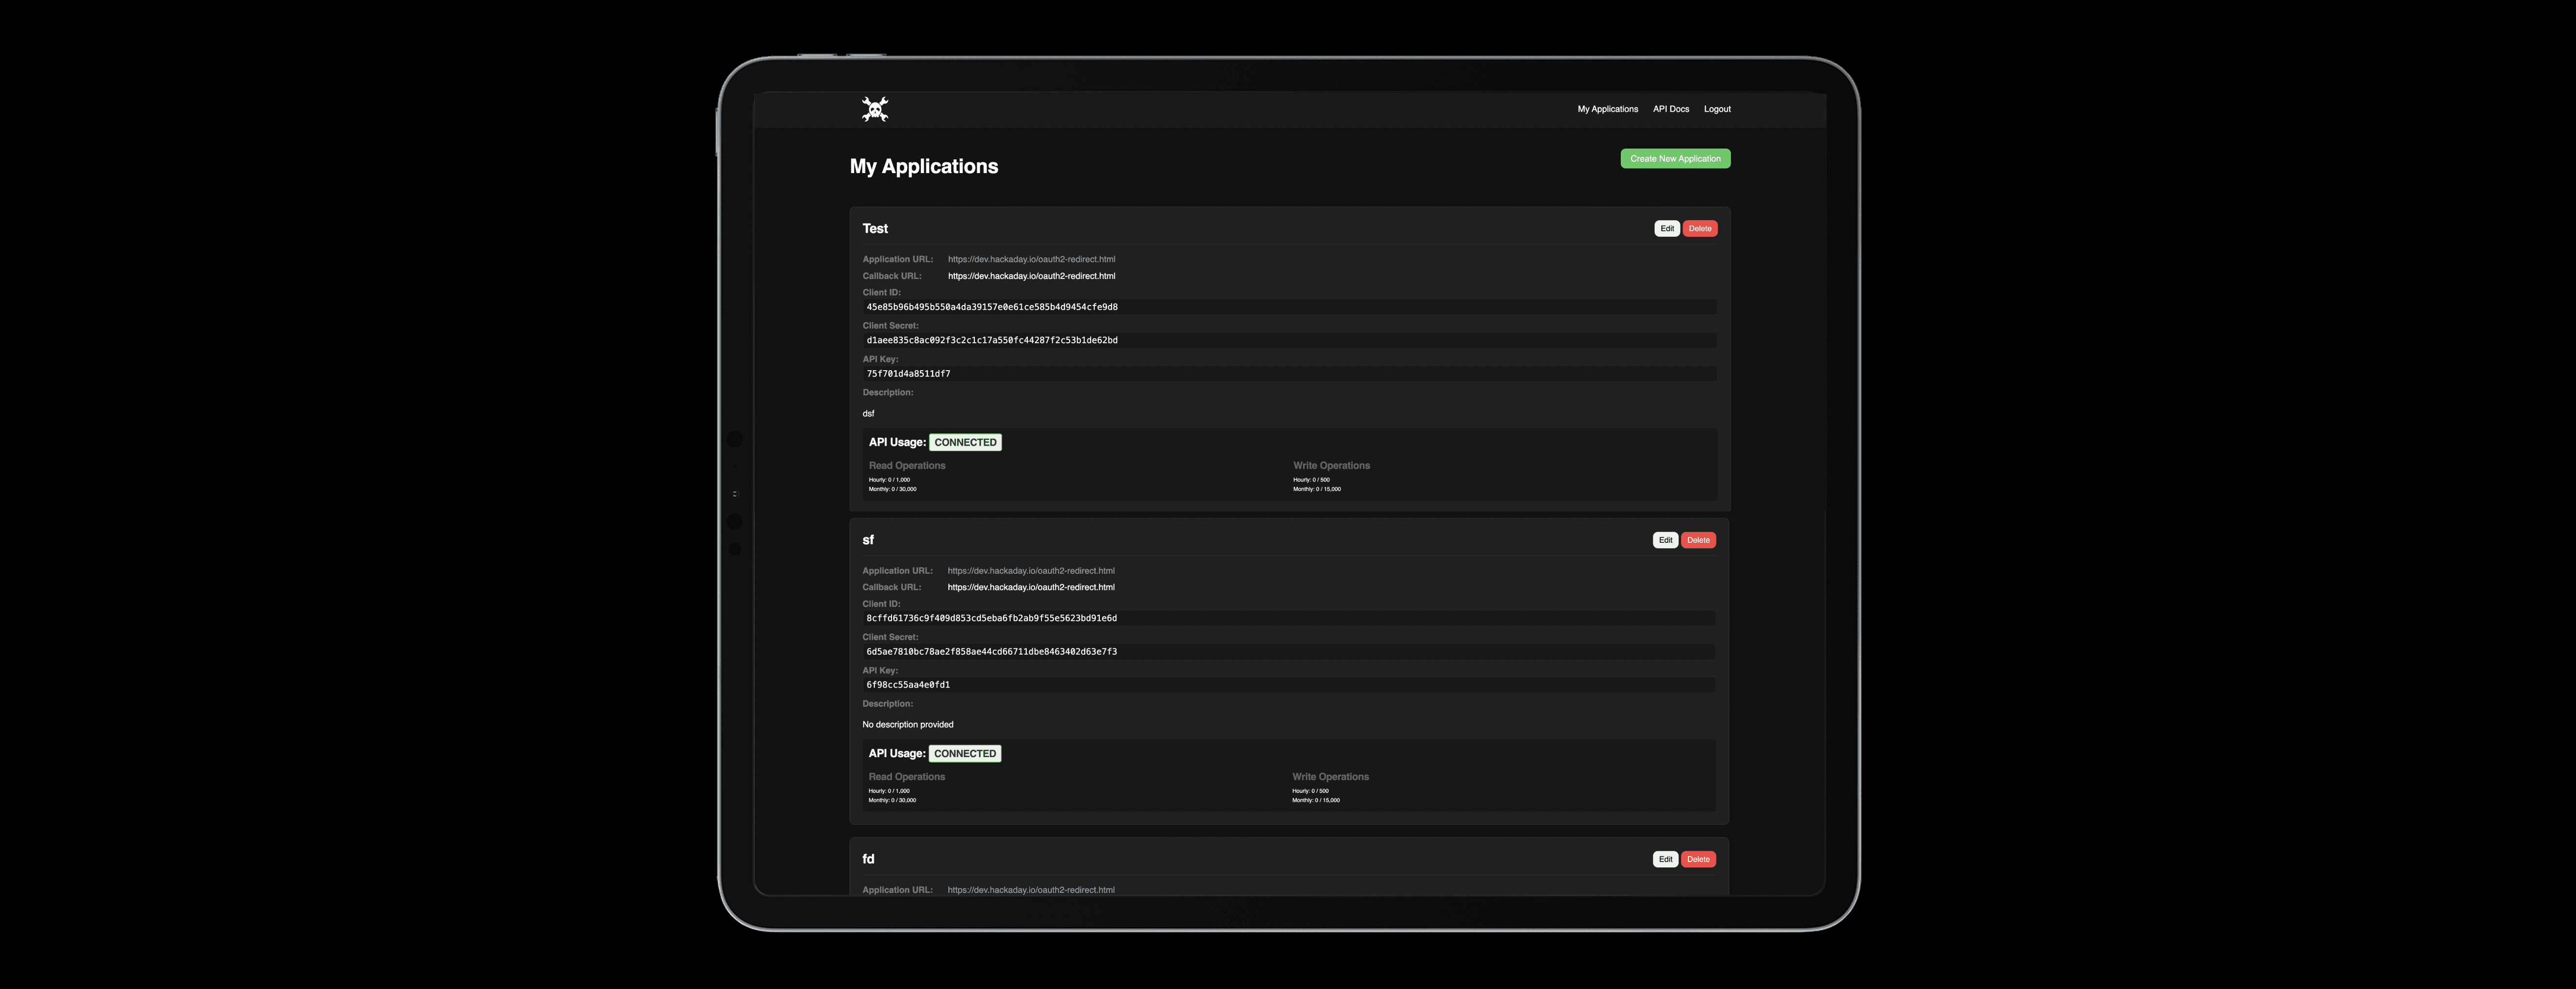Click the Logout link
Image resolution: width=2576 pixels, height=989 pixels.
tap(1716, 109)
